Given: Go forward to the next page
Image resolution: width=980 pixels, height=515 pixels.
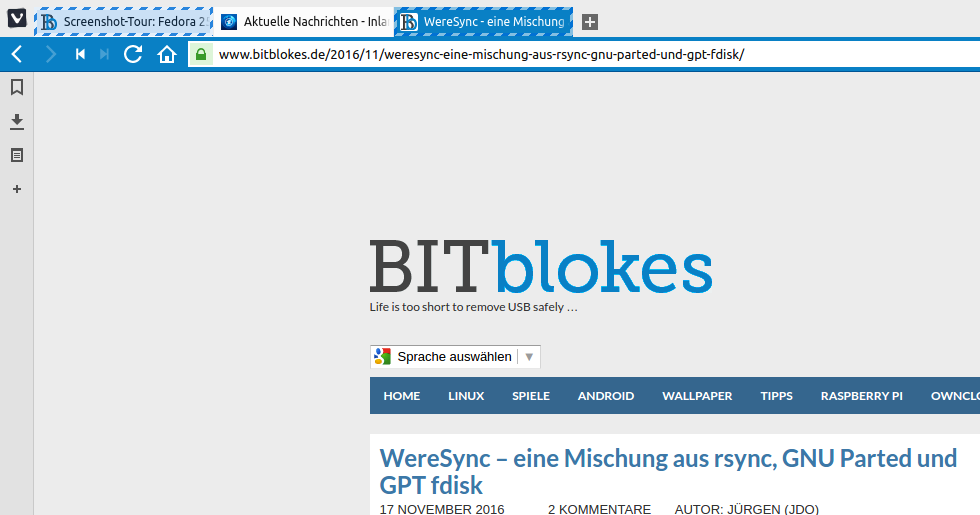Looking at the screenshot, I should 51,54.
